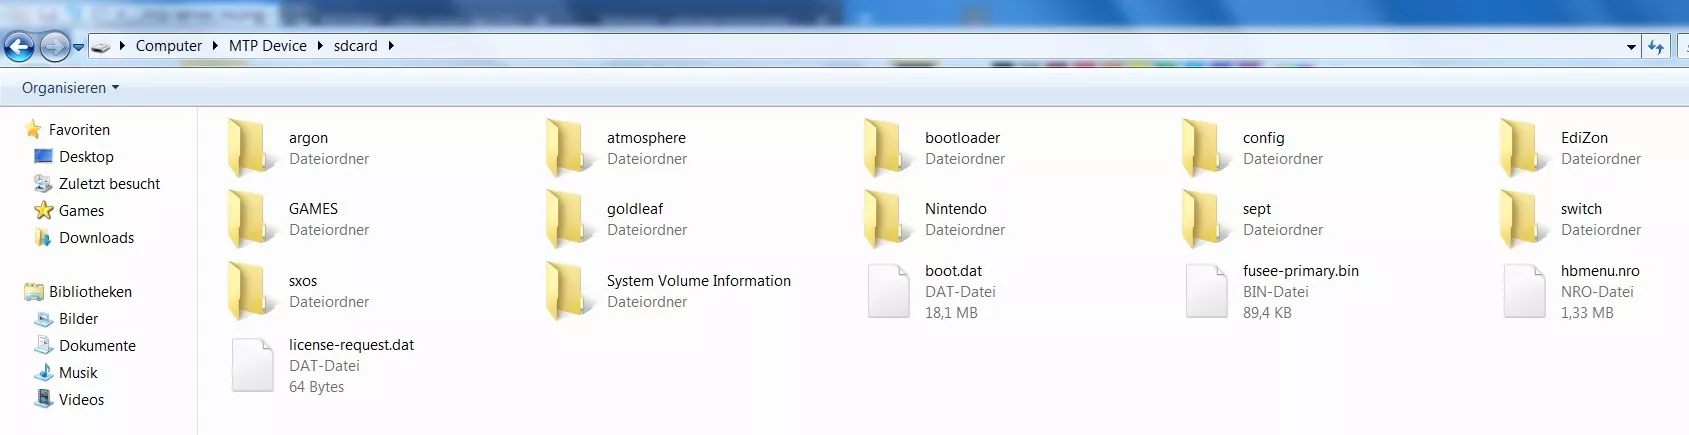Click the refresh icon beside address bar
The width and height of the screenshot is (1689, 435).
[x=1656, y=46]
